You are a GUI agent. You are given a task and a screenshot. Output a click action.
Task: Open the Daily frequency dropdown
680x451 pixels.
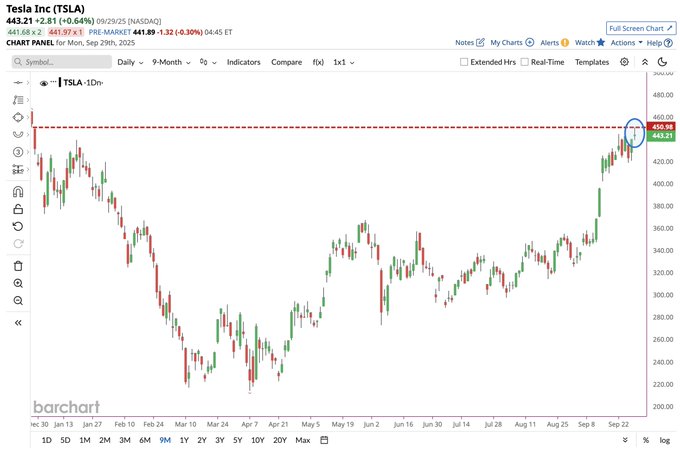point(130,62)
